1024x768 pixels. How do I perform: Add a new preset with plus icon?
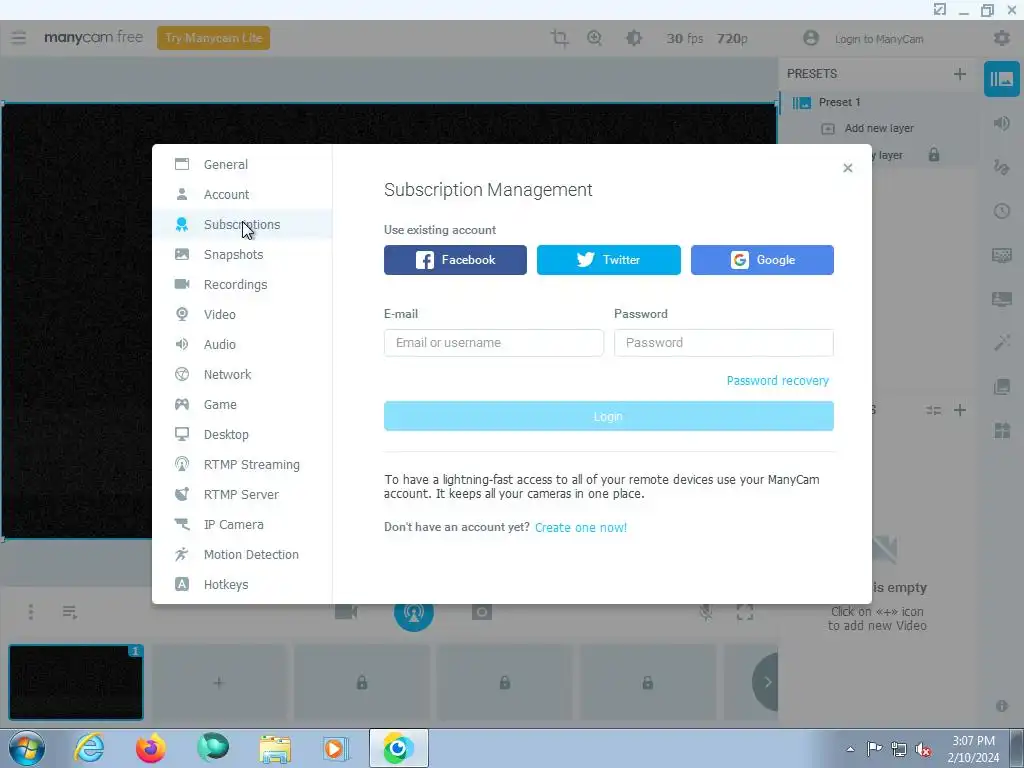tap(959, 74)
